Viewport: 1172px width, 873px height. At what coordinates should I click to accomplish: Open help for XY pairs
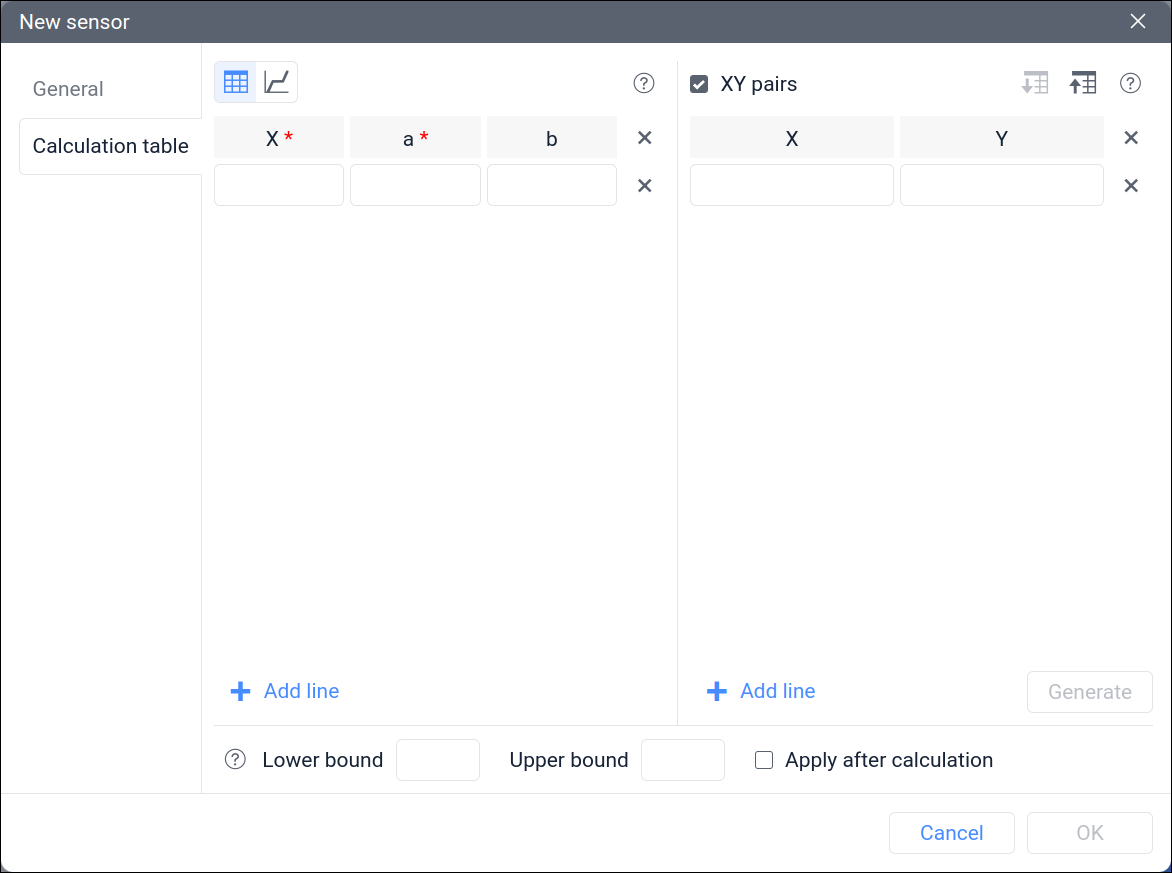1130,84
